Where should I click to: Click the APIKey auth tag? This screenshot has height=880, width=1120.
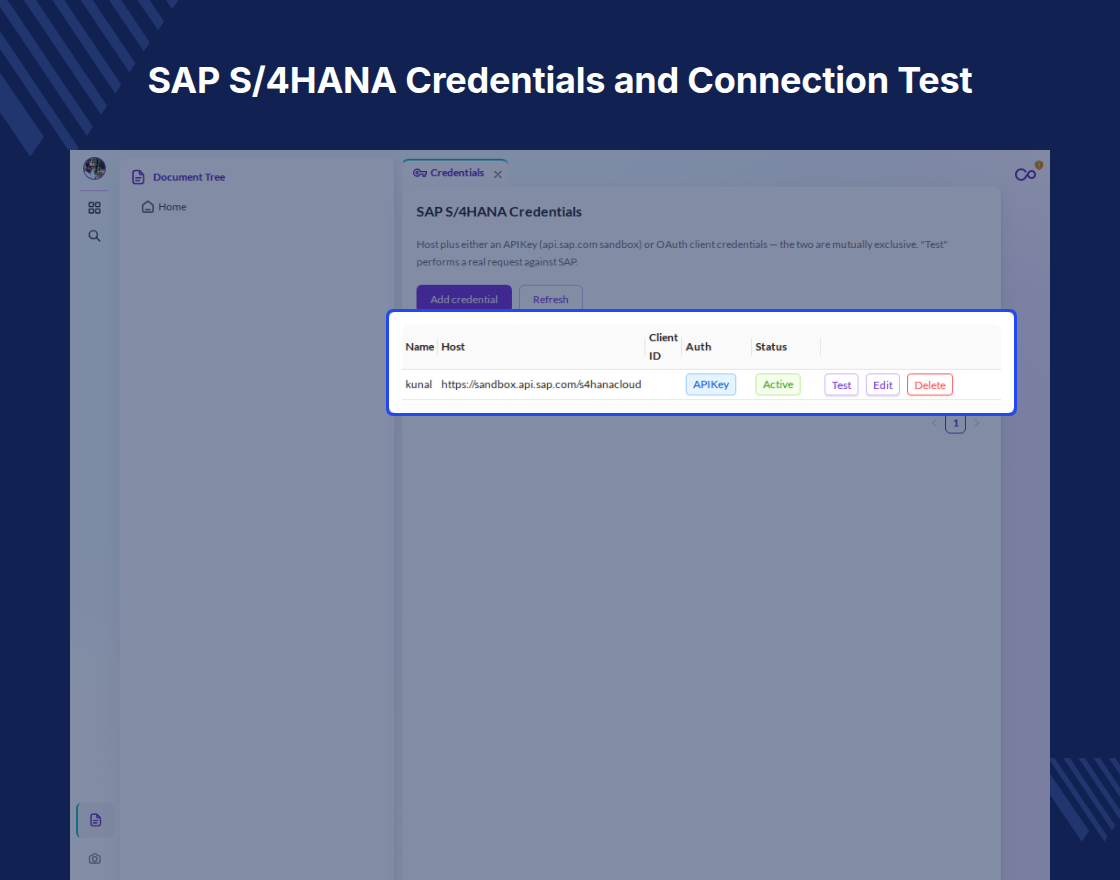coord(711,384)
